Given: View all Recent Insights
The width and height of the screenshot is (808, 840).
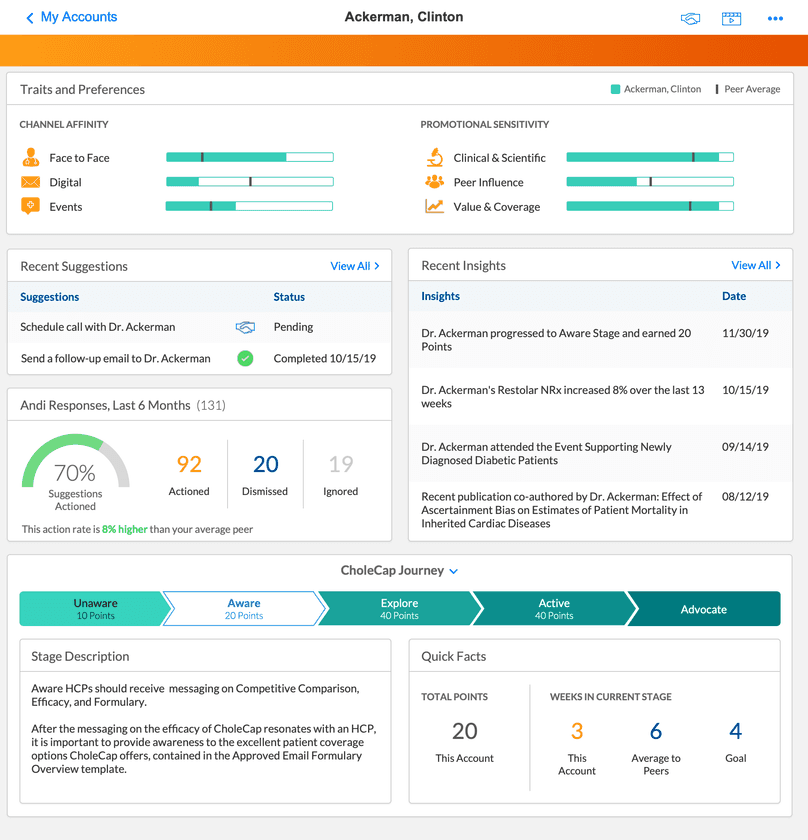Looking at the screenshot, I should click(x=755, y=265).
